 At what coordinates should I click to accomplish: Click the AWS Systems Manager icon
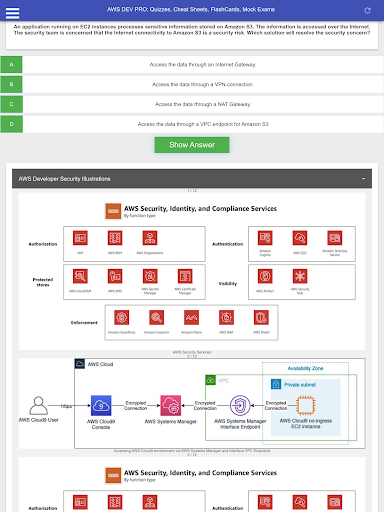point(171,406)
